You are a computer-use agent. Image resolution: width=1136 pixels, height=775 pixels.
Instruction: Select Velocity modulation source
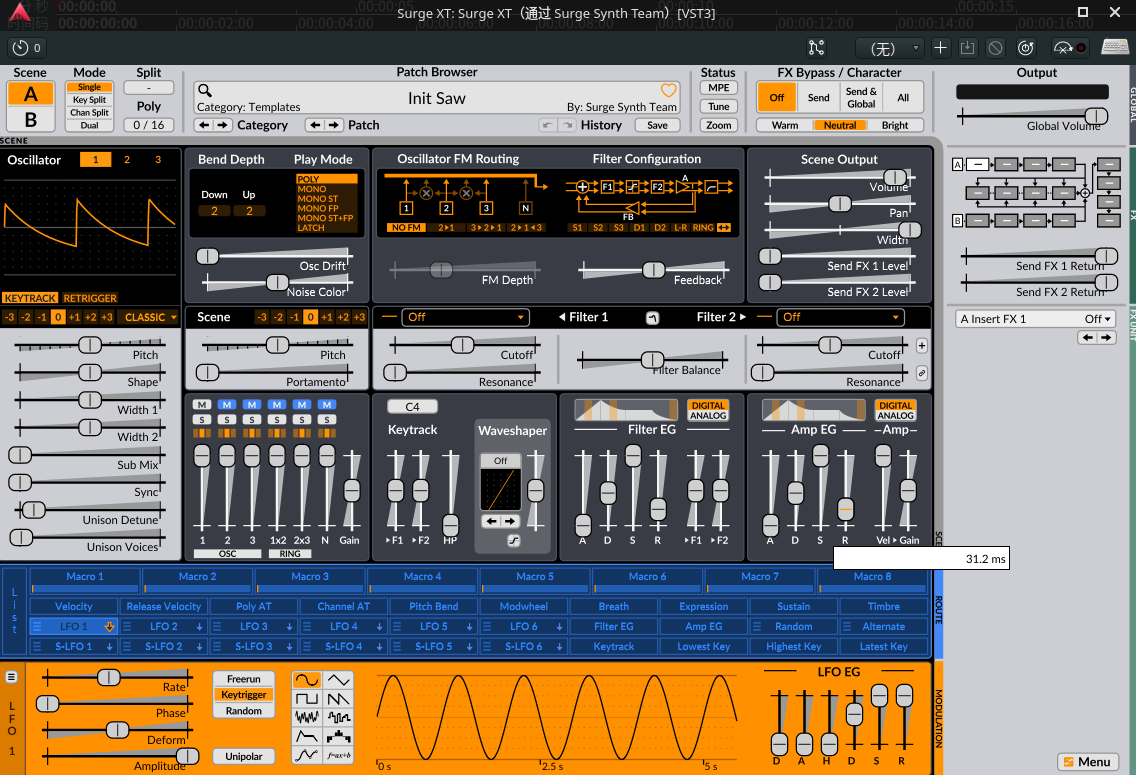tap(73, 606)
